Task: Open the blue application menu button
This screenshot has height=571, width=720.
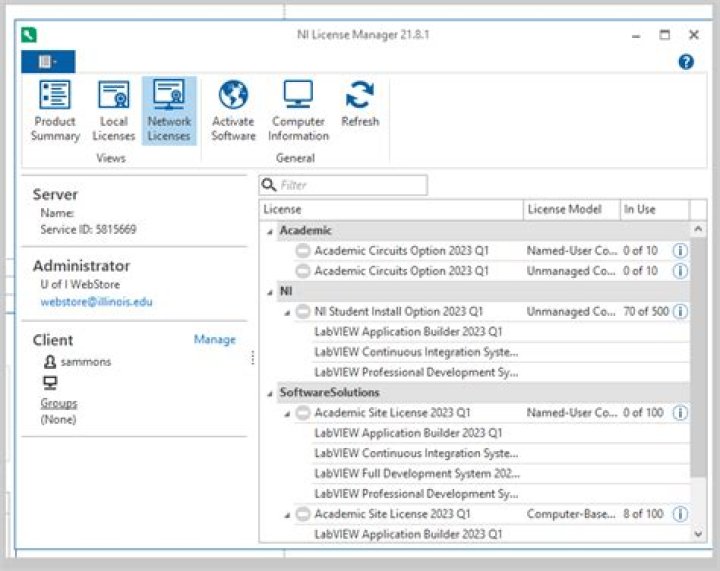Action: (x=47, y=62)
